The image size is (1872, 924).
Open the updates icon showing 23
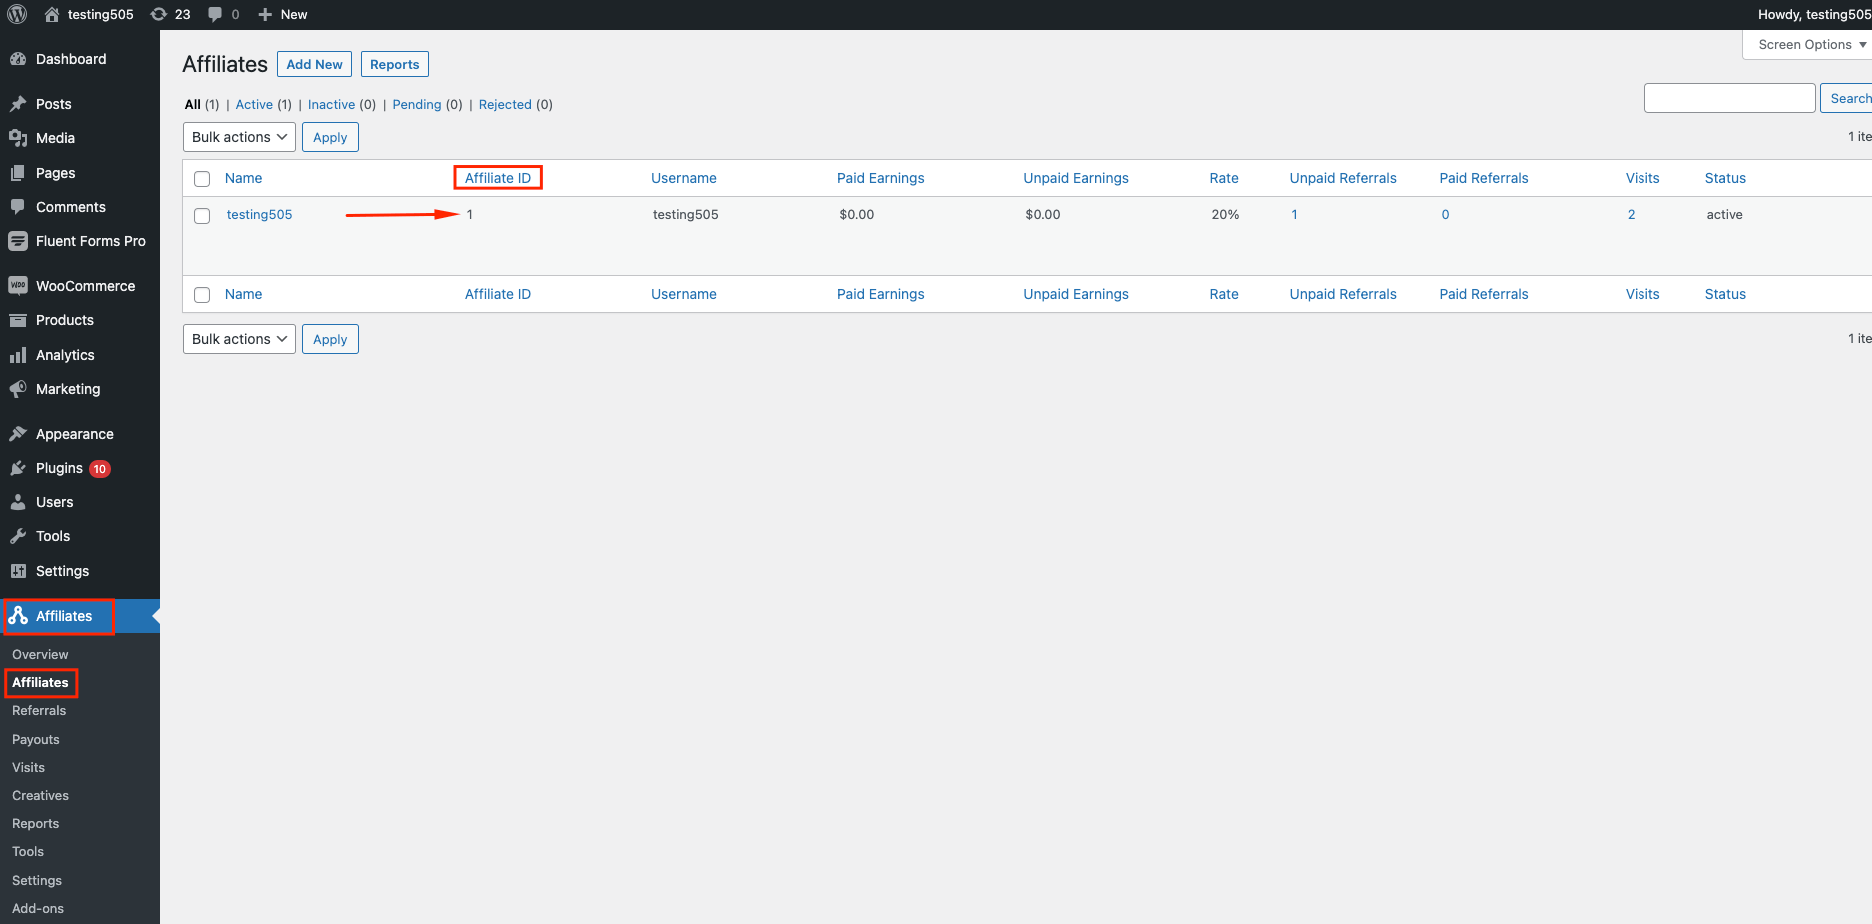(x=159, y=14)
